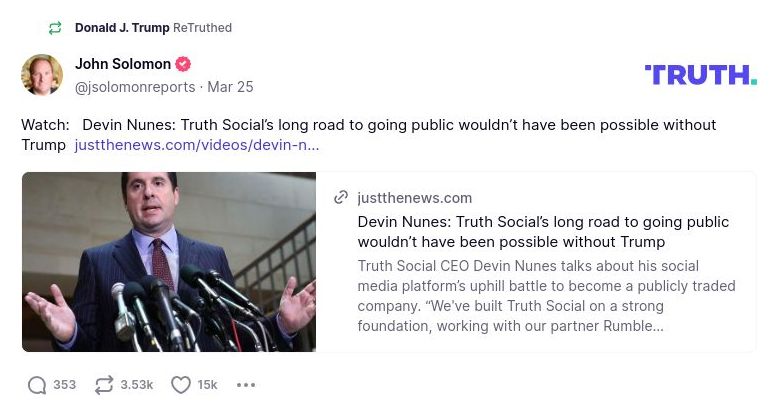The height and width of the screenshot is (415, 778).
Task: Click the card description about Truth Social CEO
Action: pos(545,296)
